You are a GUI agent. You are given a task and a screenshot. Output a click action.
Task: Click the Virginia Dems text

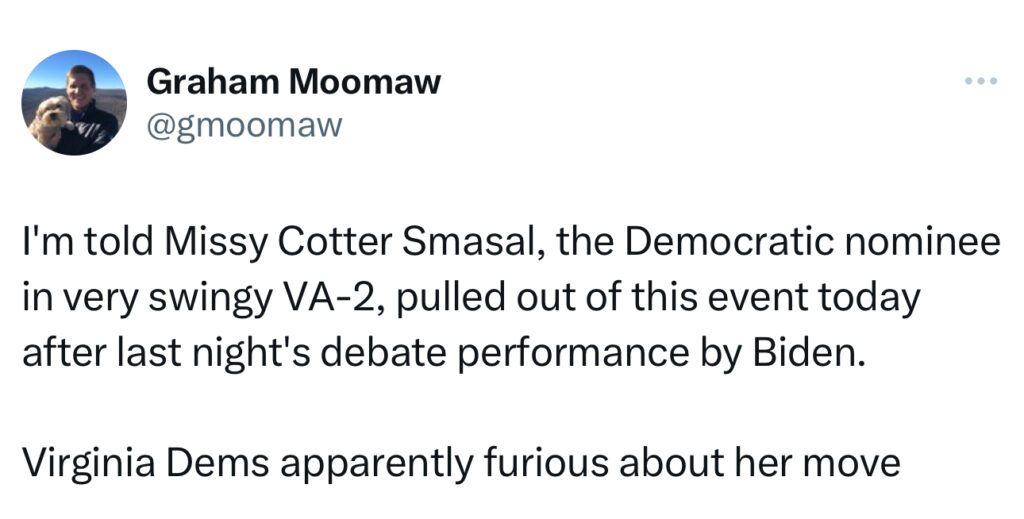tap(116, 463)
